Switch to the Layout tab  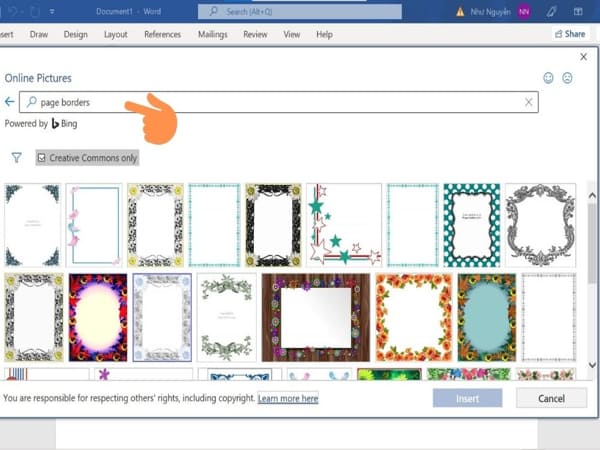tap(116, 34)
